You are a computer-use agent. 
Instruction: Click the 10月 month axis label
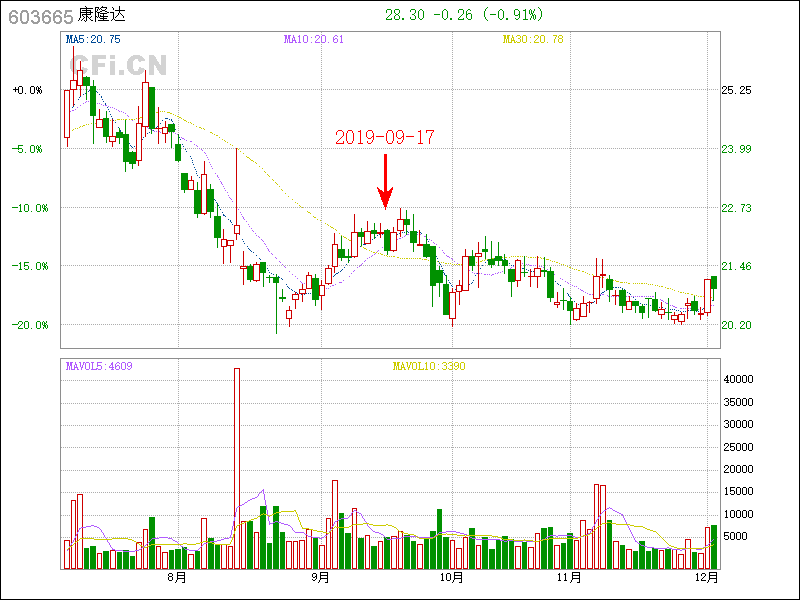(451, 577)
